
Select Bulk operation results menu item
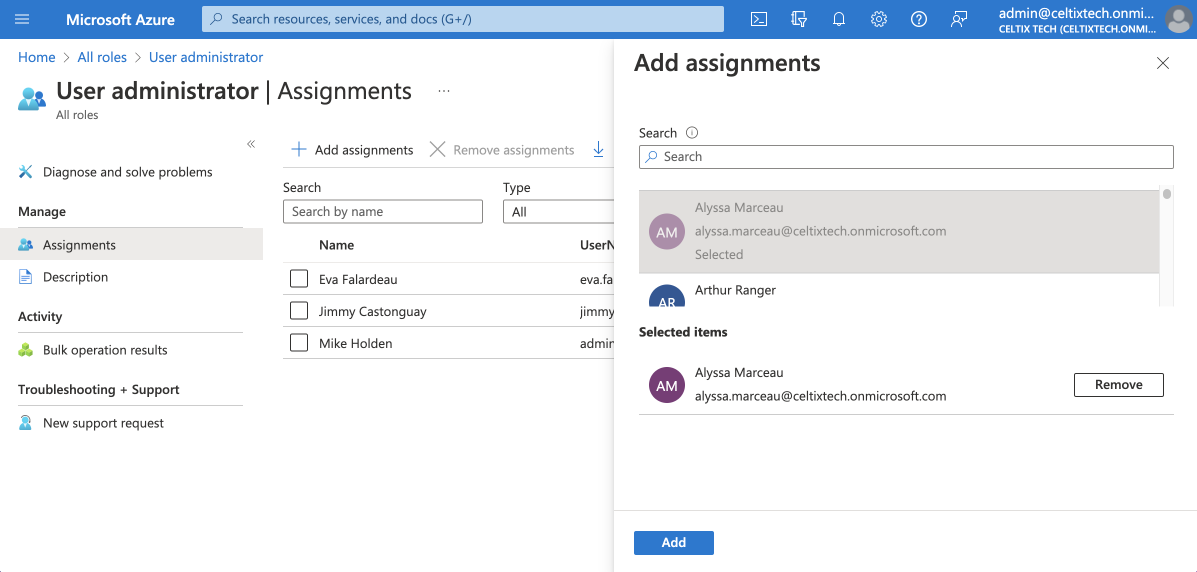105,350
